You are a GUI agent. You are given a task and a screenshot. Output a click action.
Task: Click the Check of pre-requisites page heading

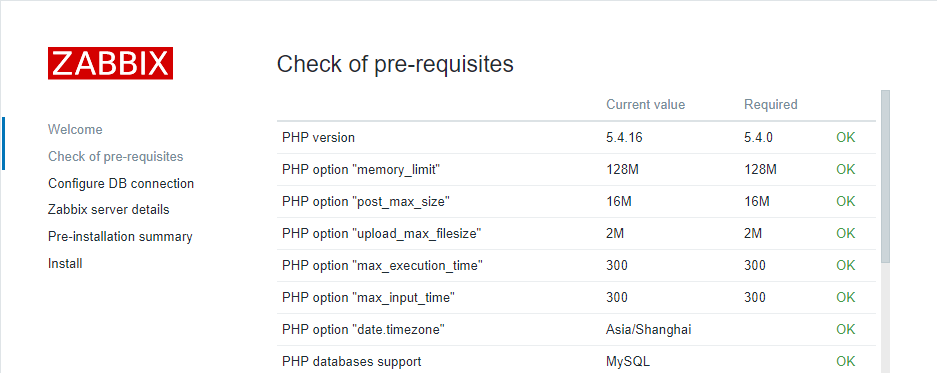click(395, 64)
